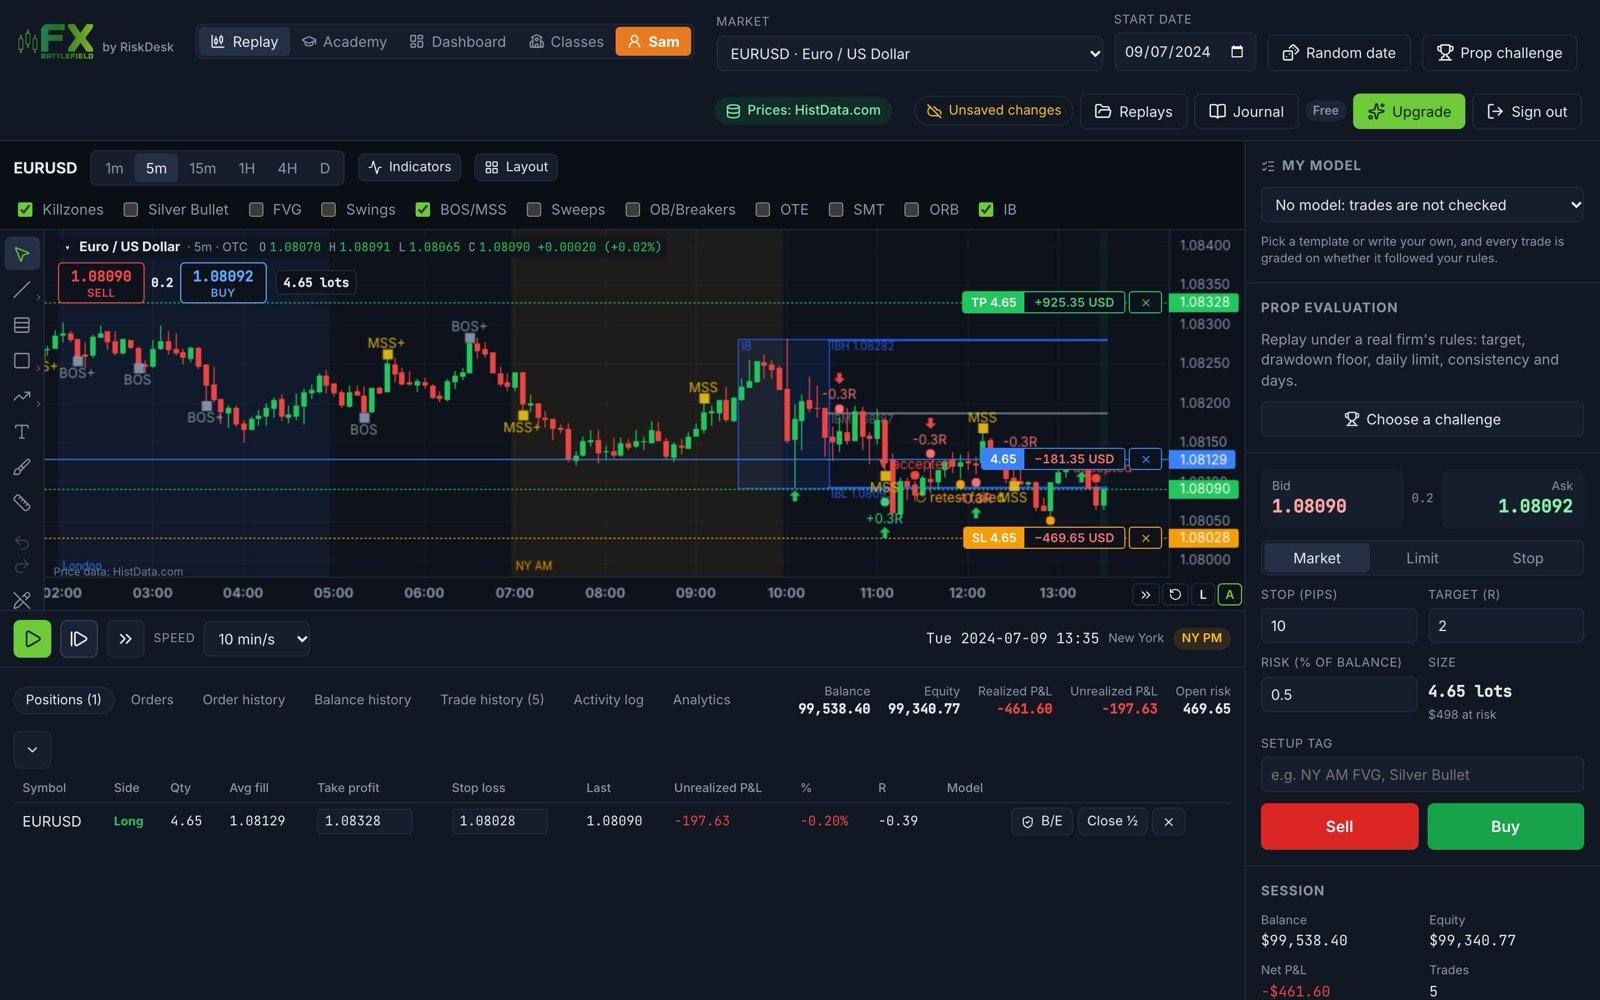Open the replay speed dropdown
The image size is (1600, 1000).
(x=257, y=639)
